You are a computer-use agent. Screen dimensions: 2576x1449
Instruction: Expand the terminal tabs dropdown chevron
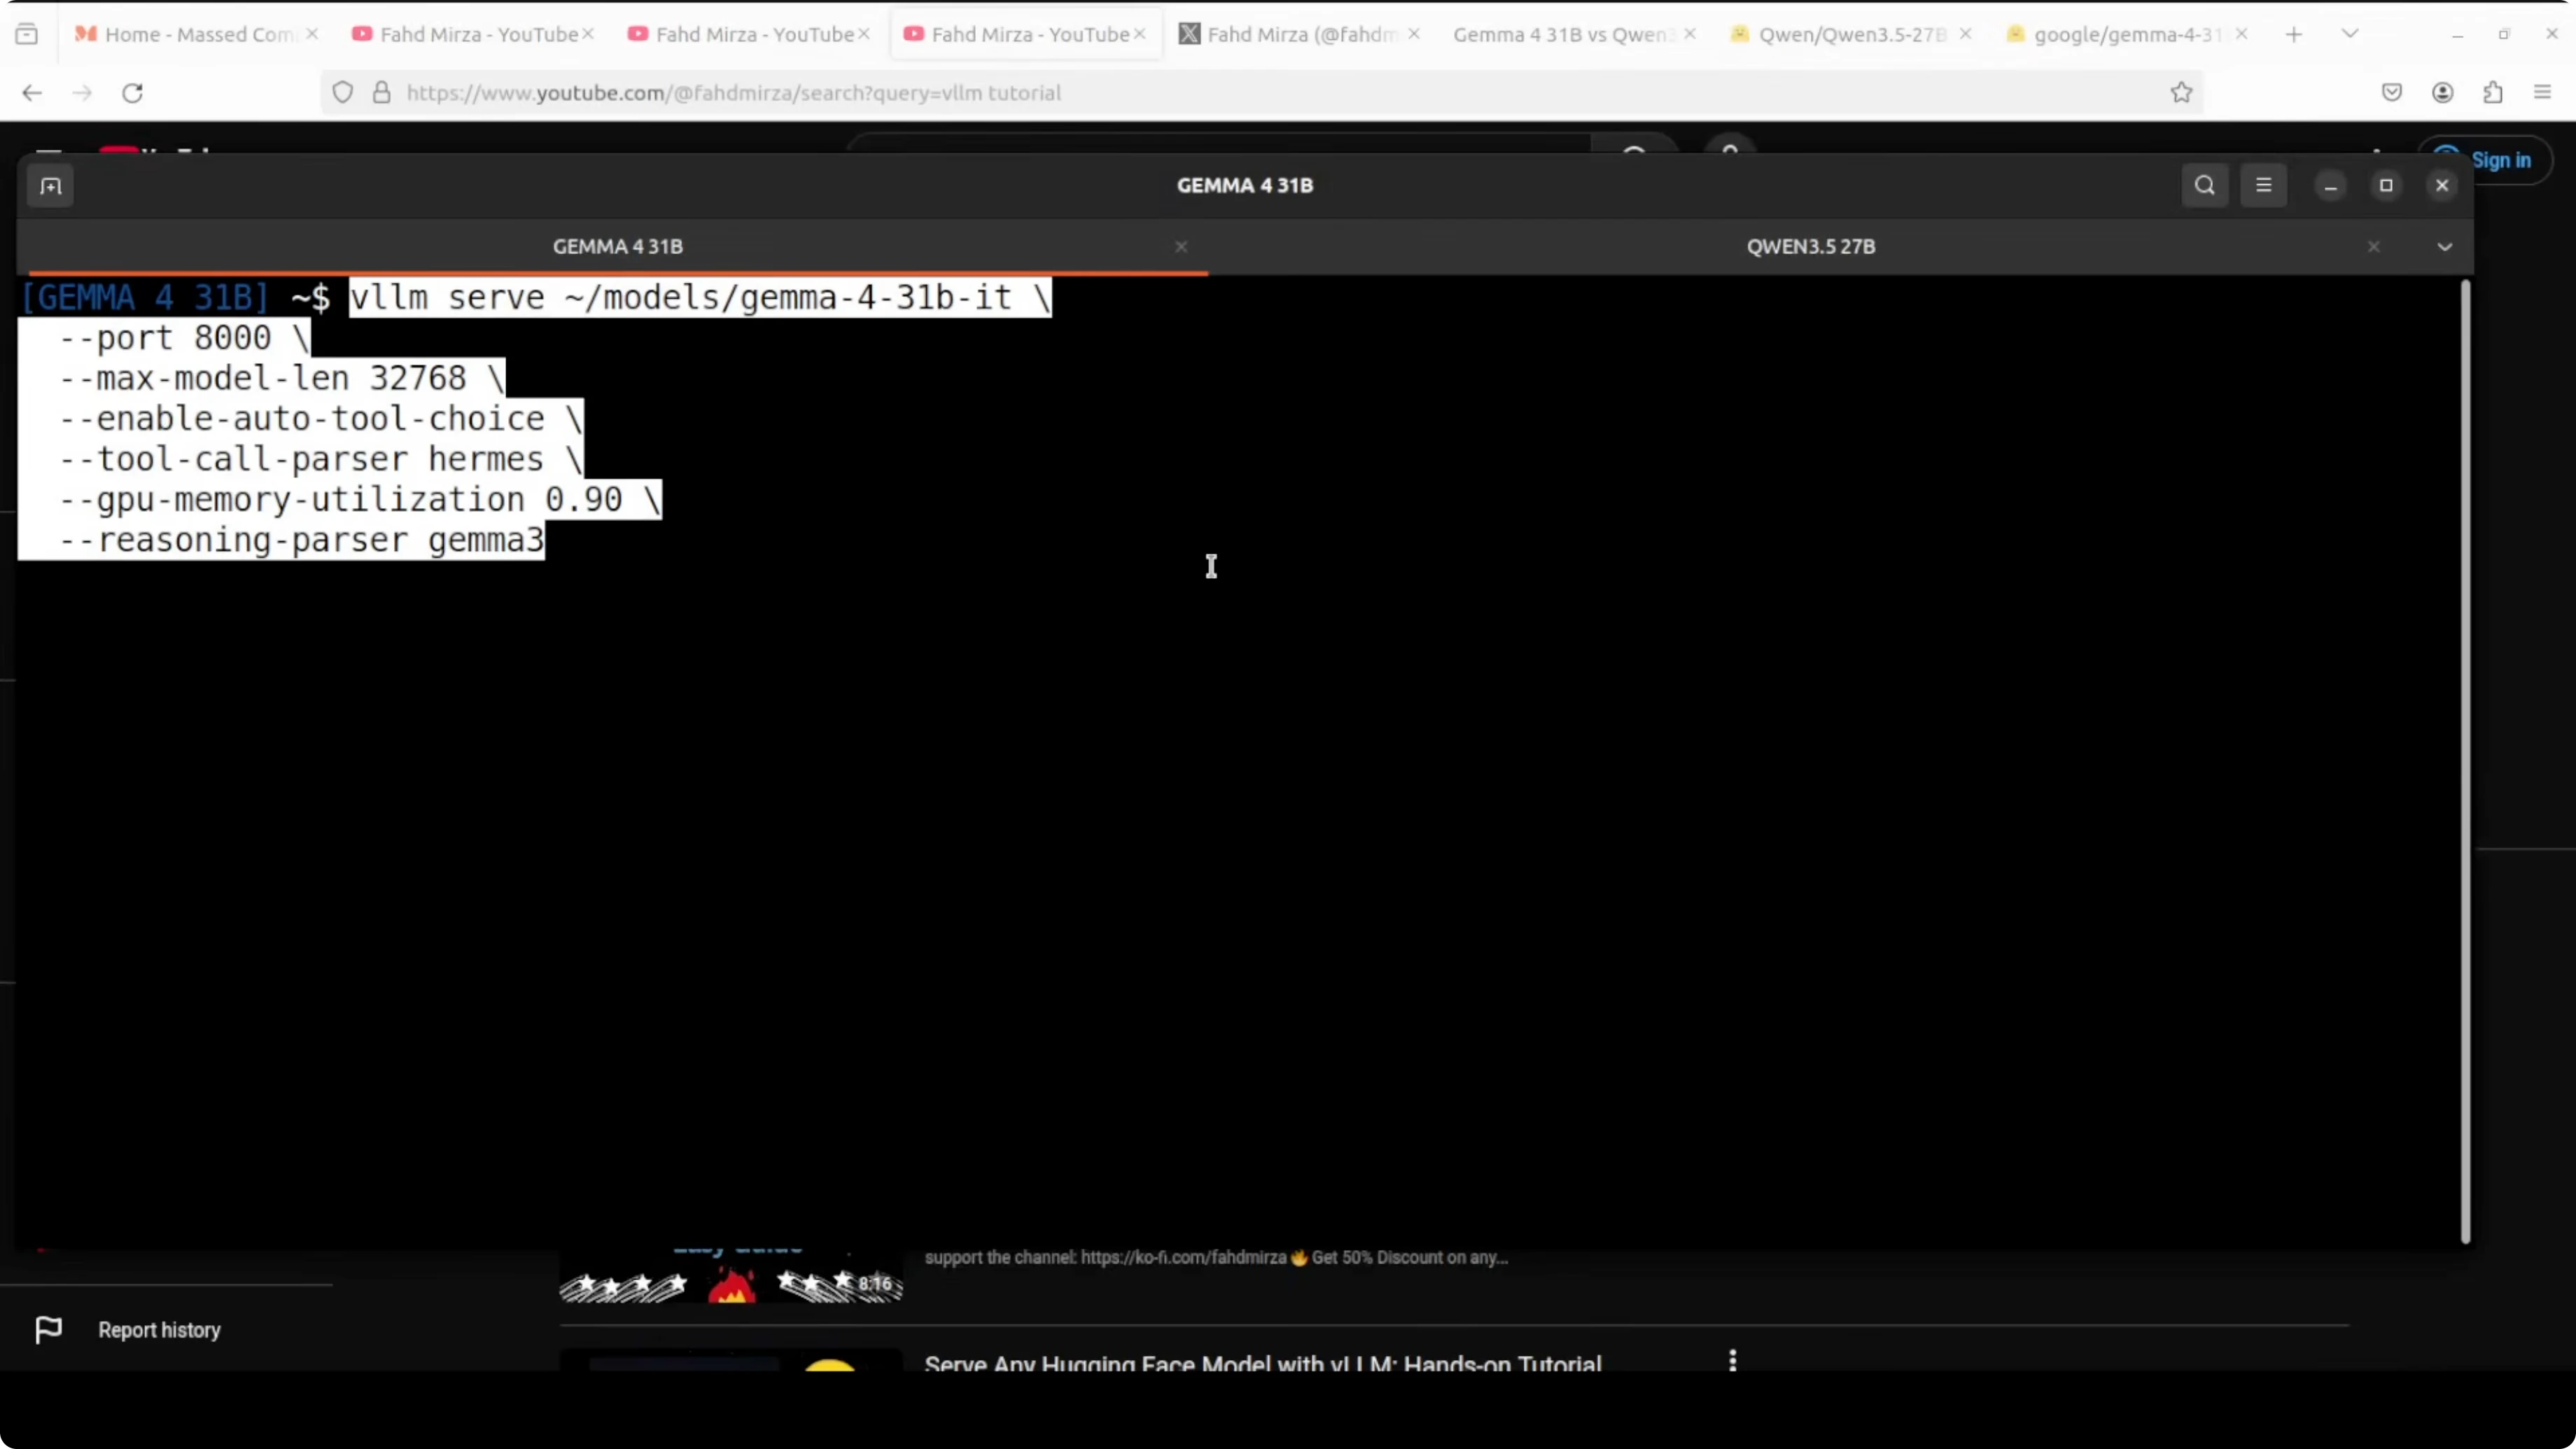[x=2444, y=247]
